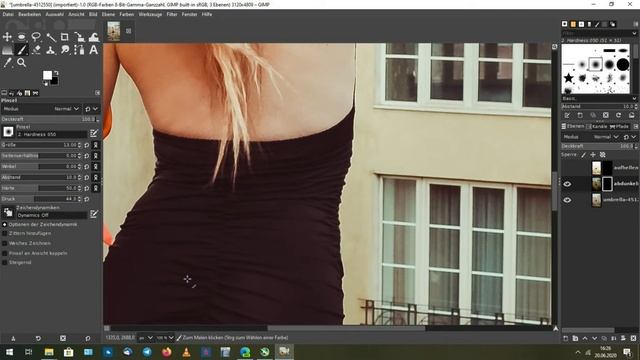Viewport: 640px width, 360px height.
Task: Toggle lock position in Sperre row
Action: 593,155
